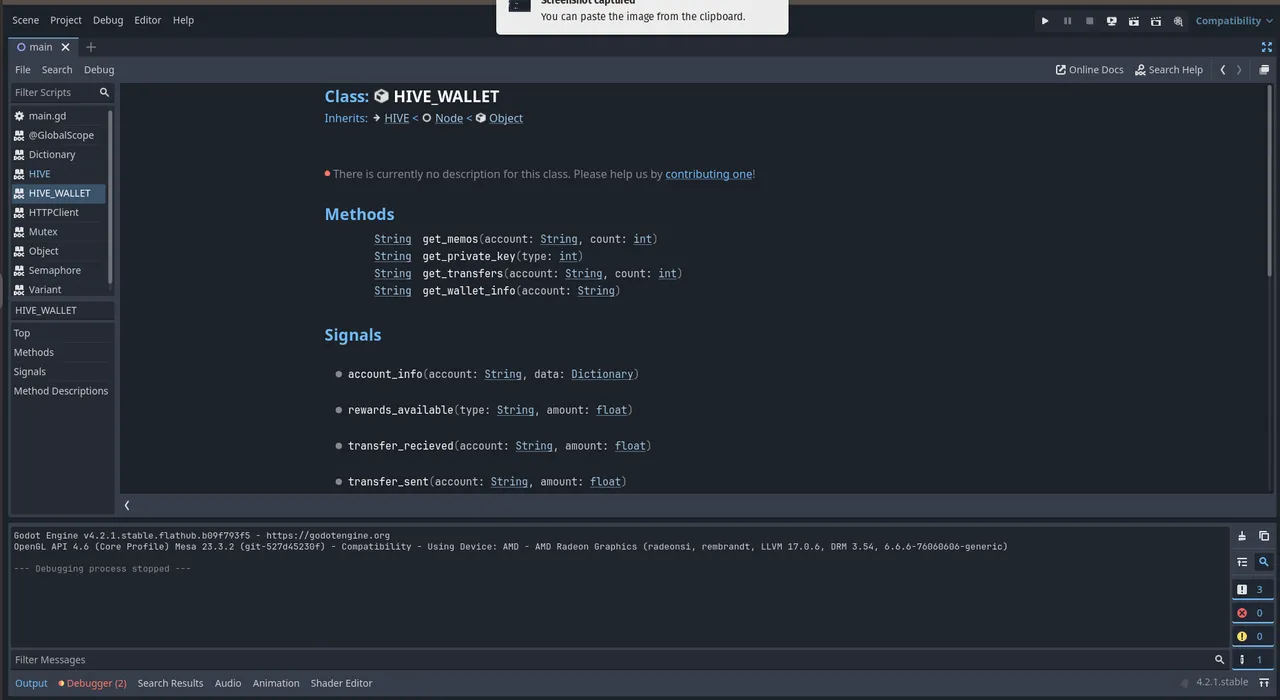Jump to Methods in outline
This screenshot has height=700, width=1280.
[x=62, y=352]
